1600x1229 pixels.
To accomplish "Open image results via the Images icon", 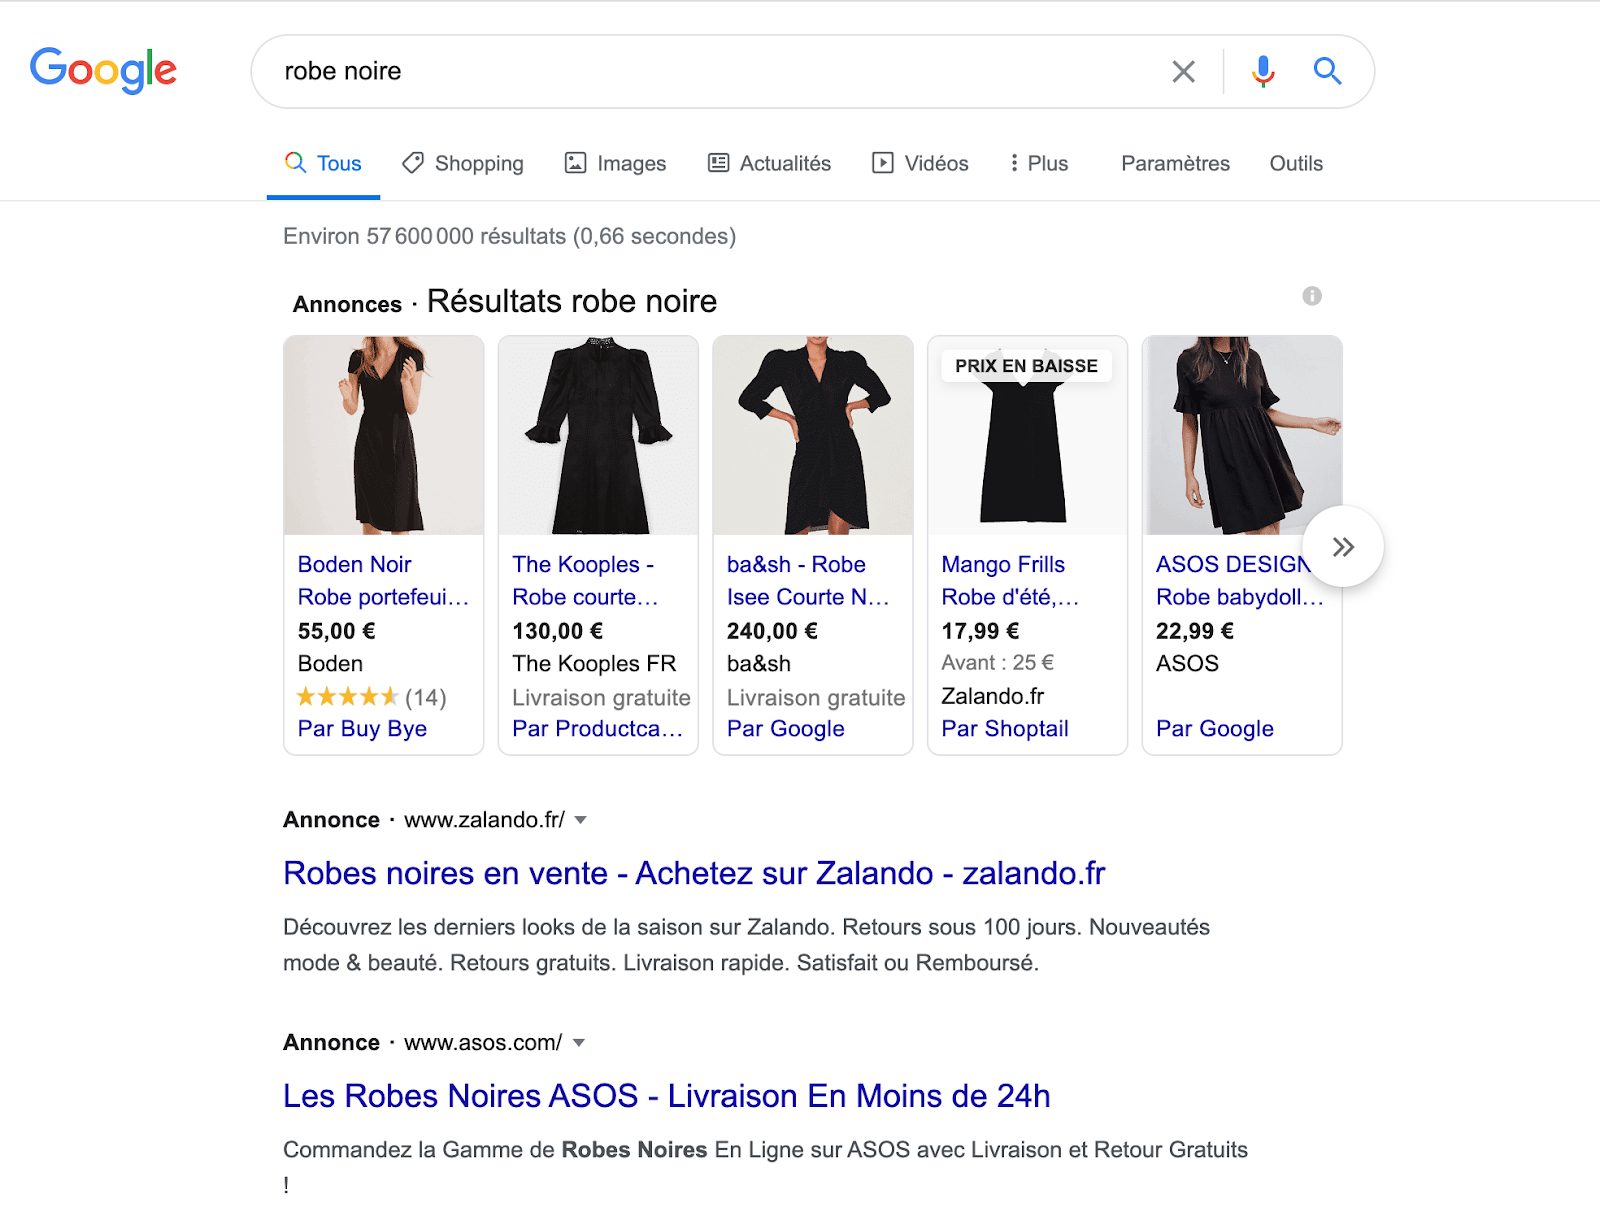I will click(x=574, y=163).
